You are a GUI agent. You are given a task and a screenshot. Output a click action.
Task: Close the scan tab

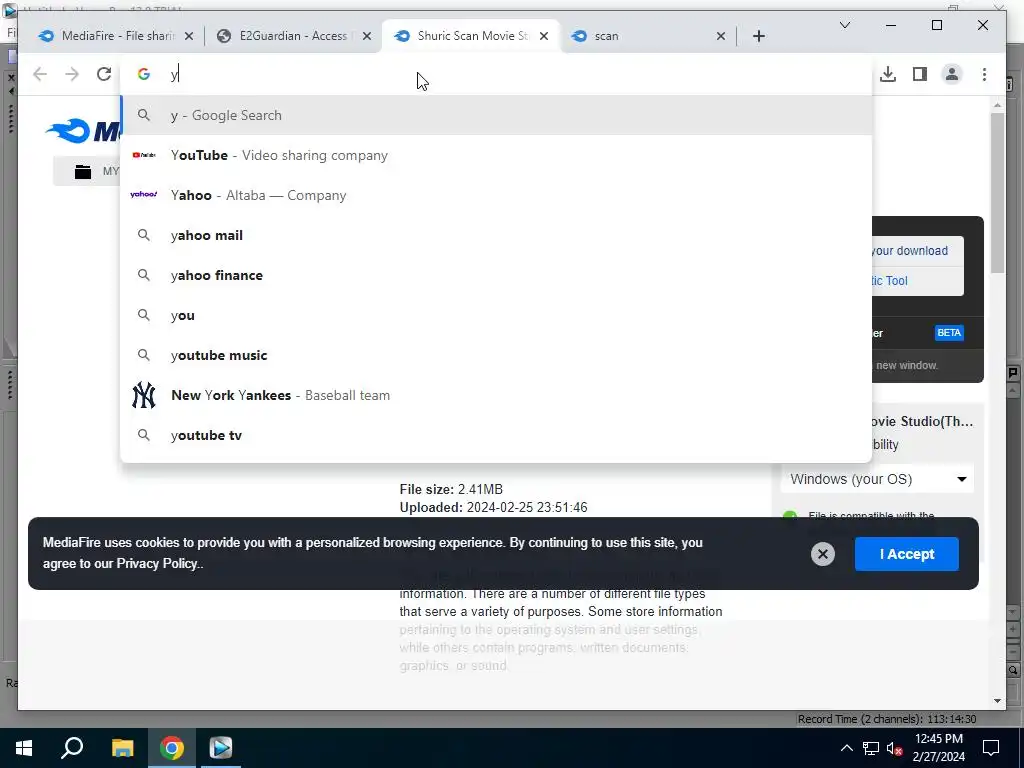tap(721, 36)
